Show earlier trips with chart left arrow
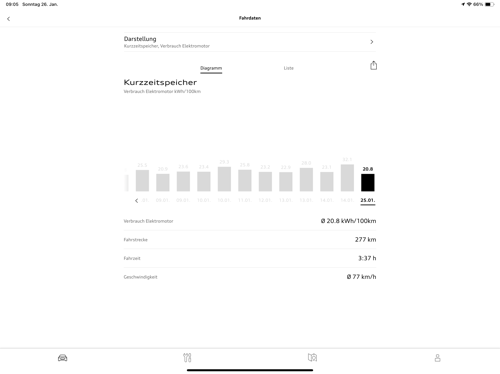Screen dimensions: 500x374 (x=136, y=200)
